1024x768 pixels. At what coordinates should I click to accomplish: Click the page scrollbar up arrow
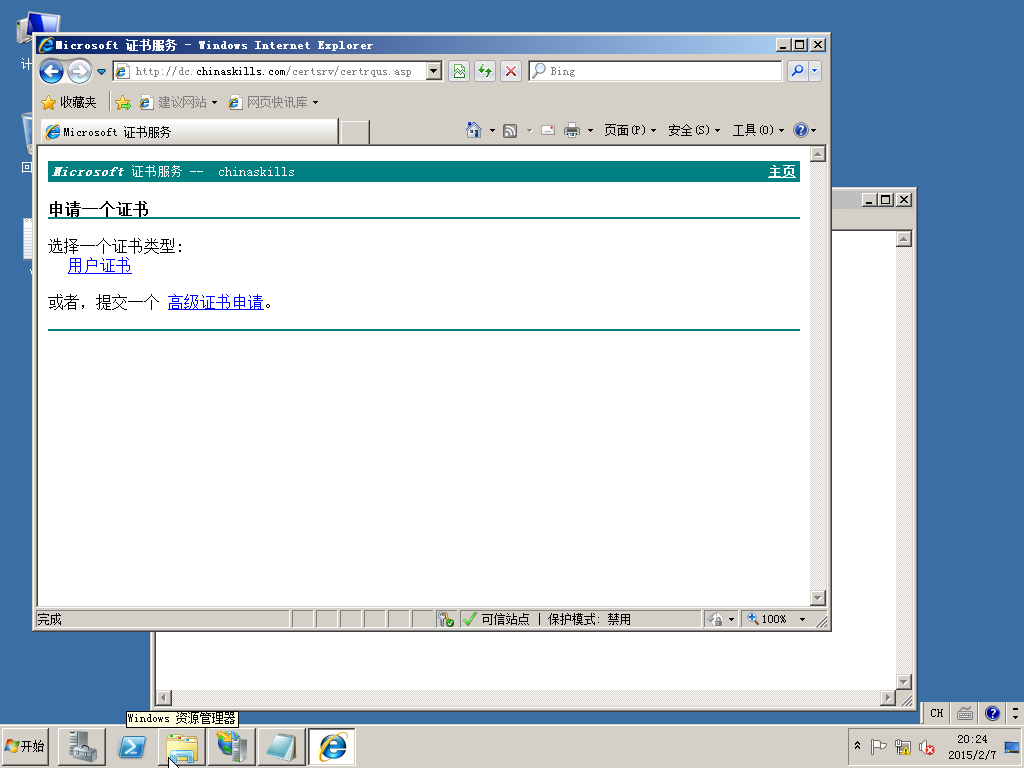(x=818, y=154)
